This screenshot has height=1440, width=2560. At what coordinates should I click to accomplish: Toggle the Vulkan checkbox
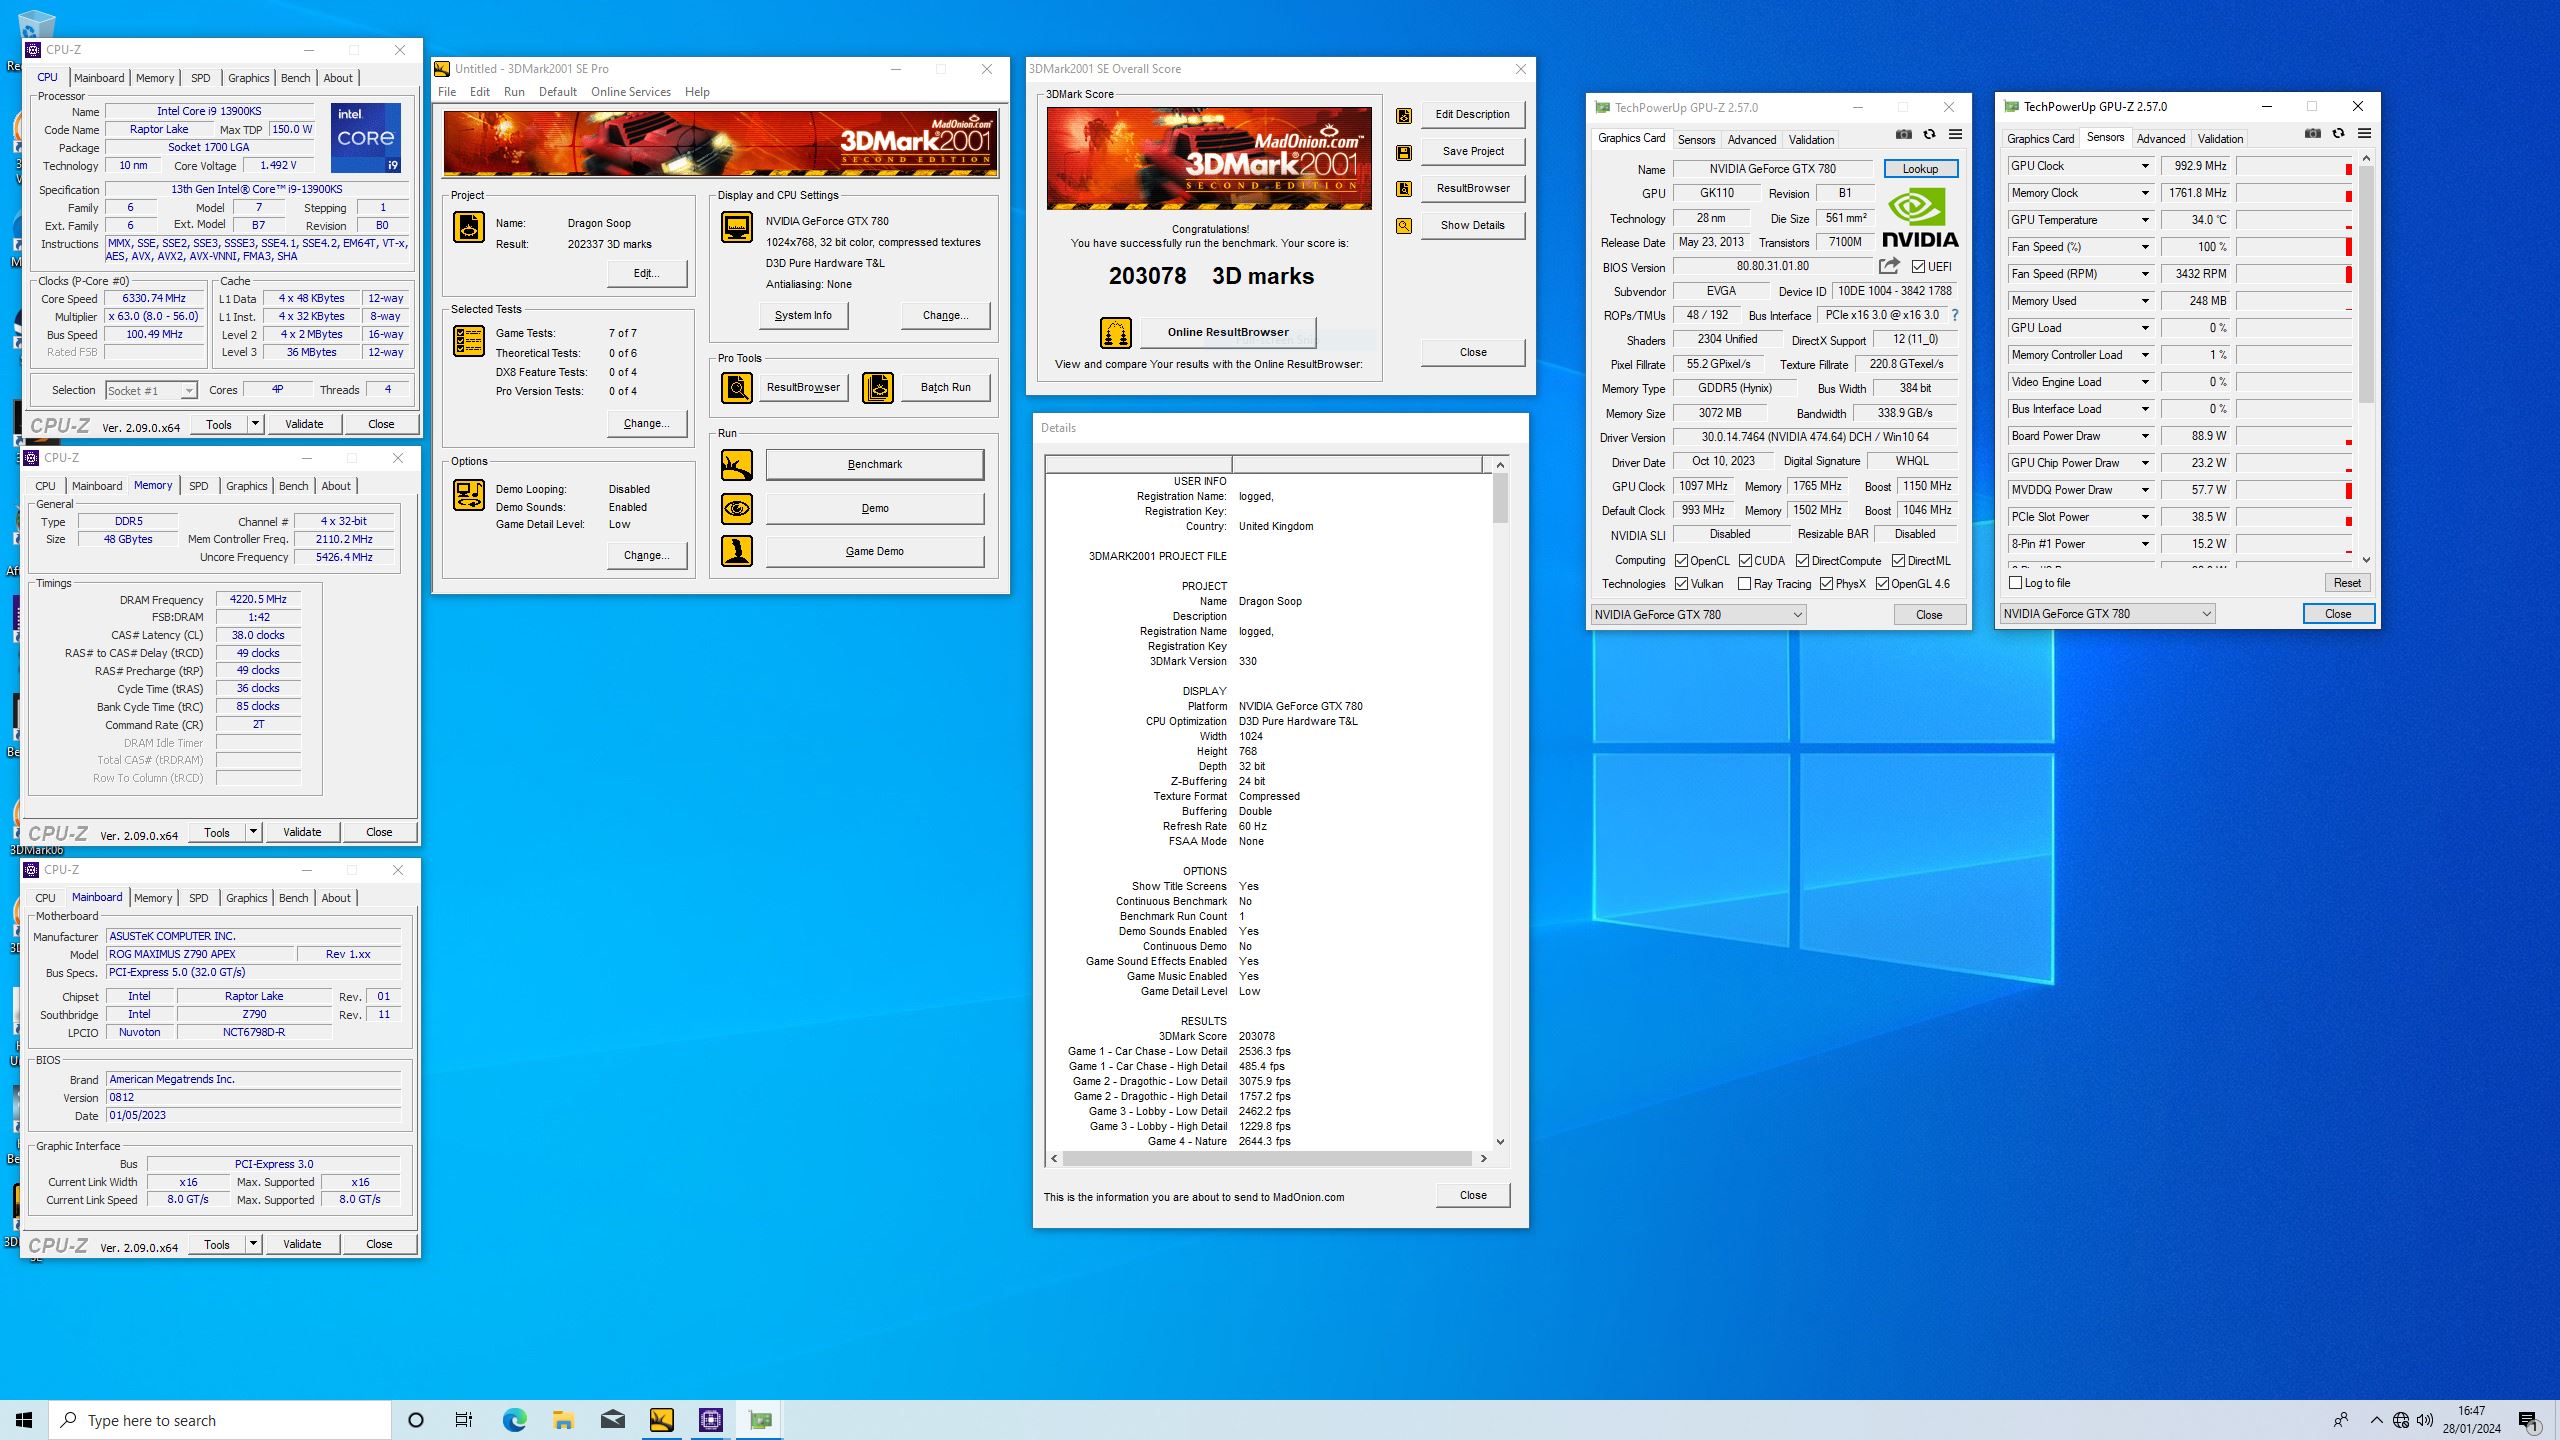point(1682,584)
